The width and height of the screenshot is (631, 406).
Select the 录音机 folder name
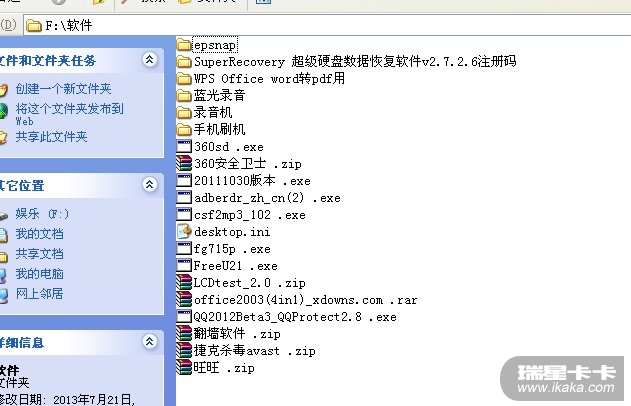click(213, 112)
